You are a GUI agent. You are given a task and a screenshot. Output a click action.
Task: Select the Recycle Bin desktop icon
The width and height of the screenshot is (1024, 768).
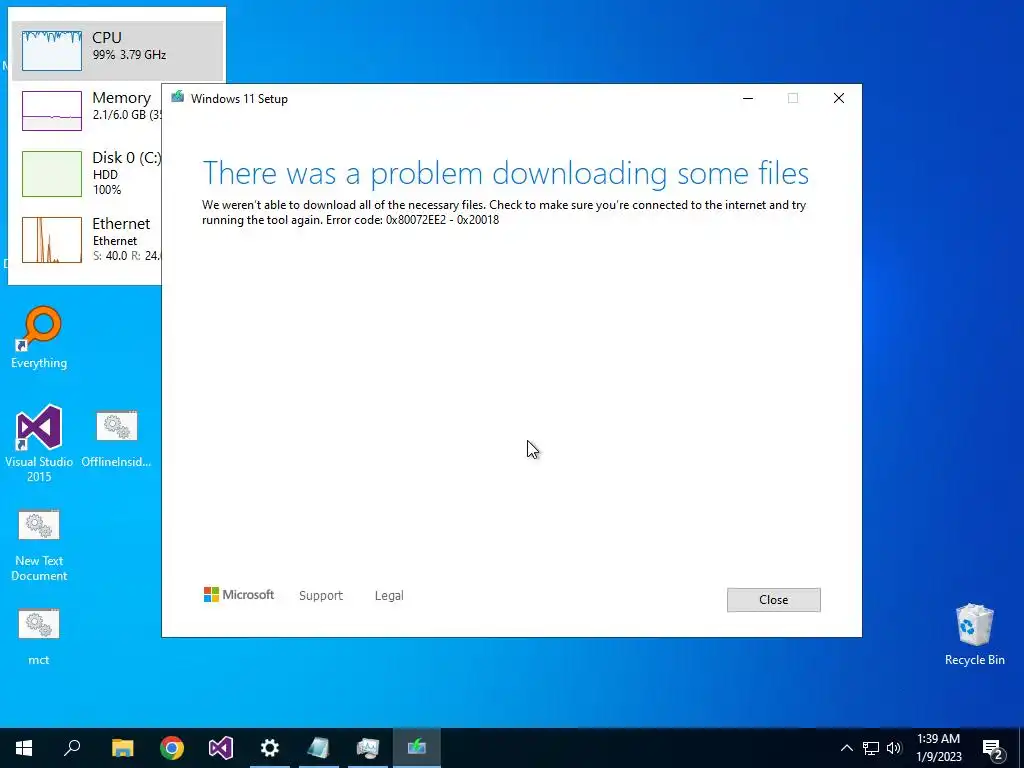974,634
